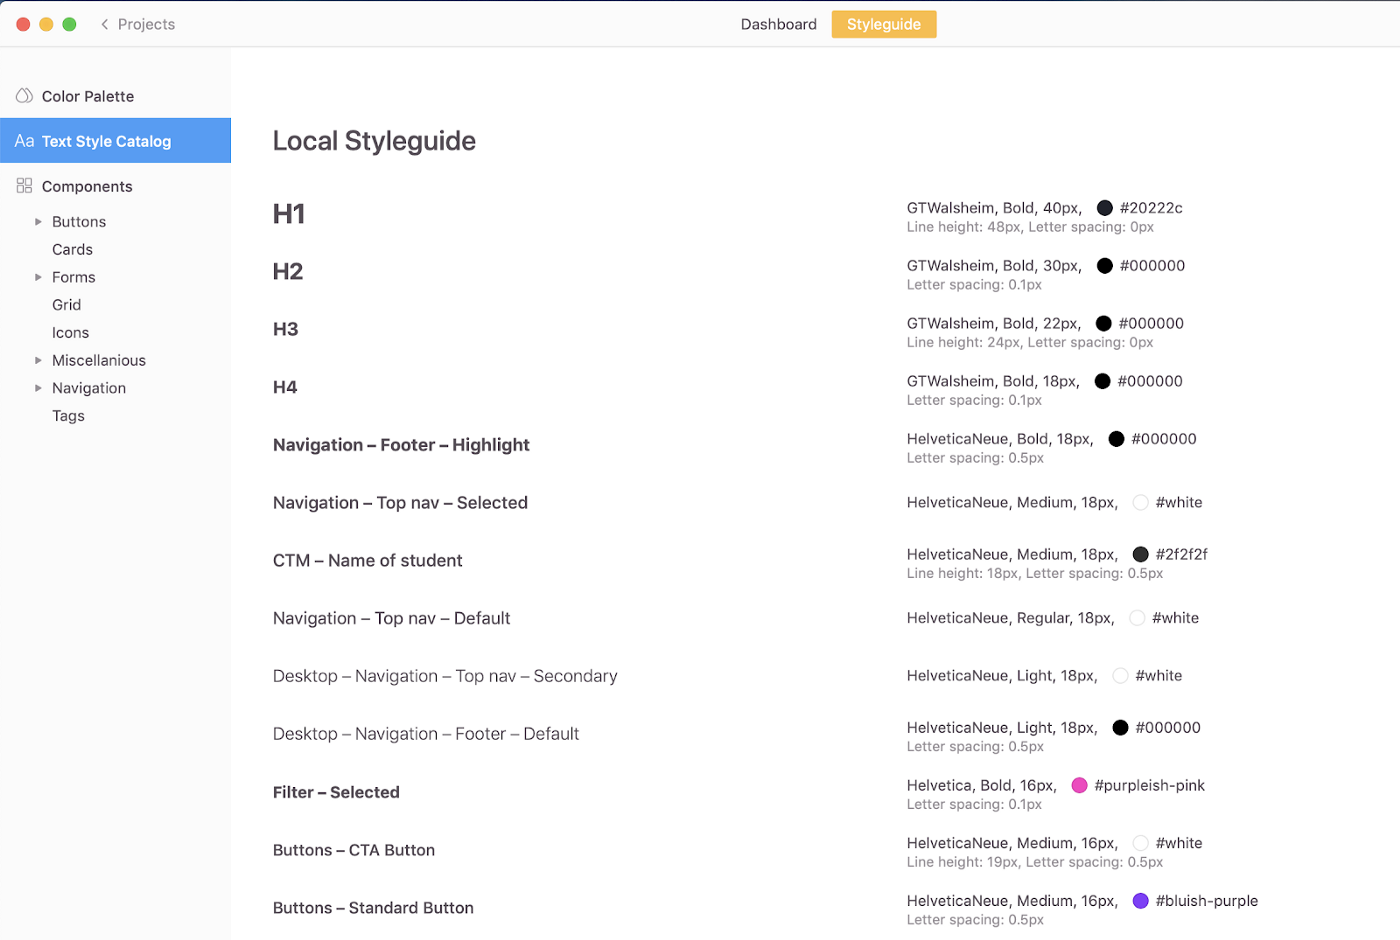
Task: Open the Grid components item
Action: coord(66,305)
